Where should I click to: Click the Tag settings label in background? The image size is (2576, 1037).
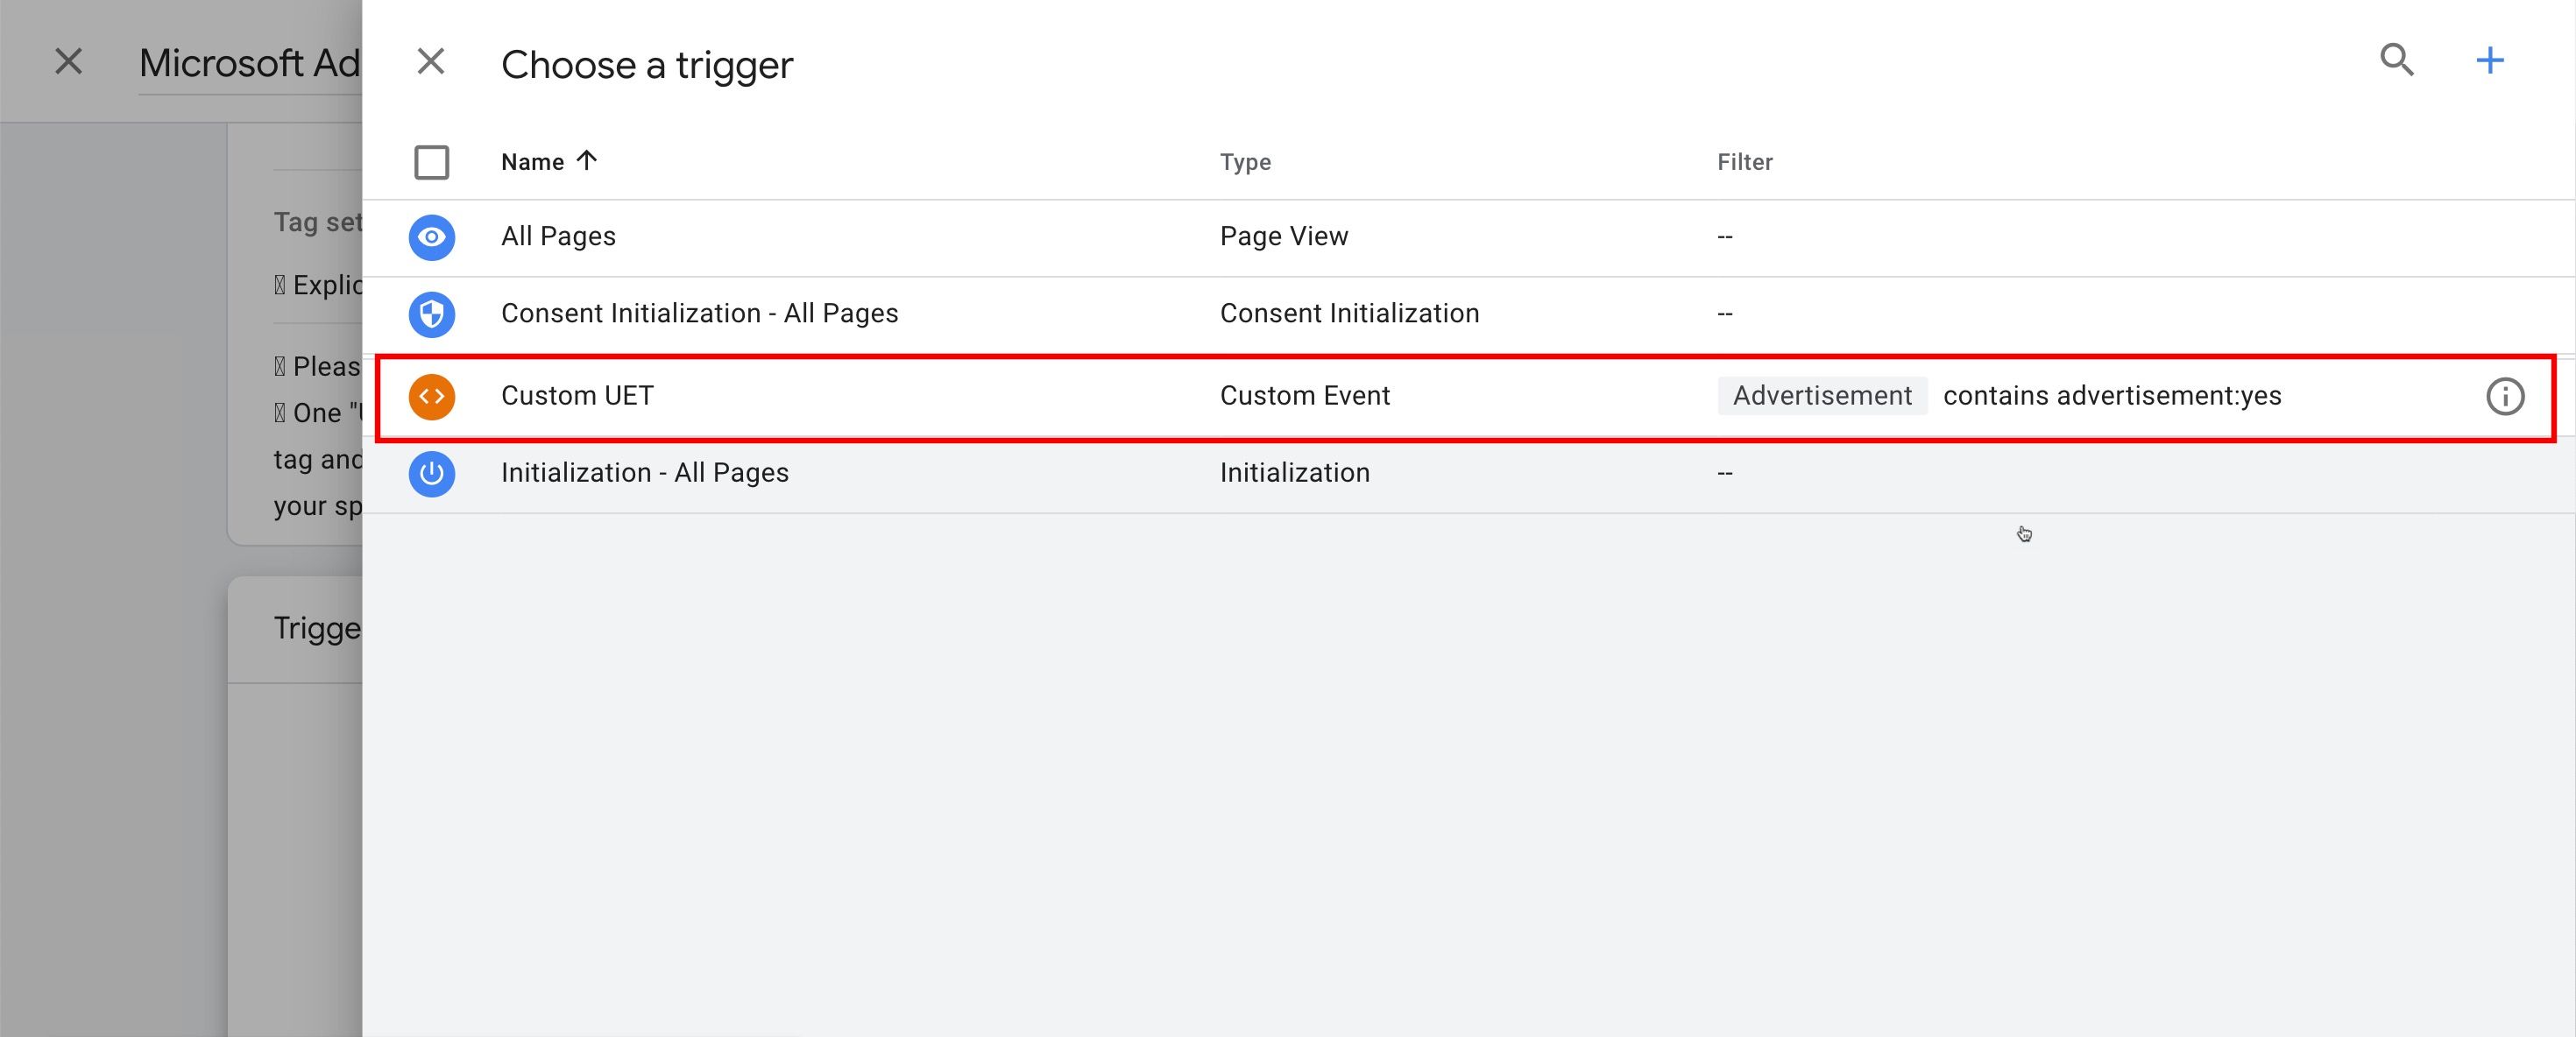tap(318, 222)
